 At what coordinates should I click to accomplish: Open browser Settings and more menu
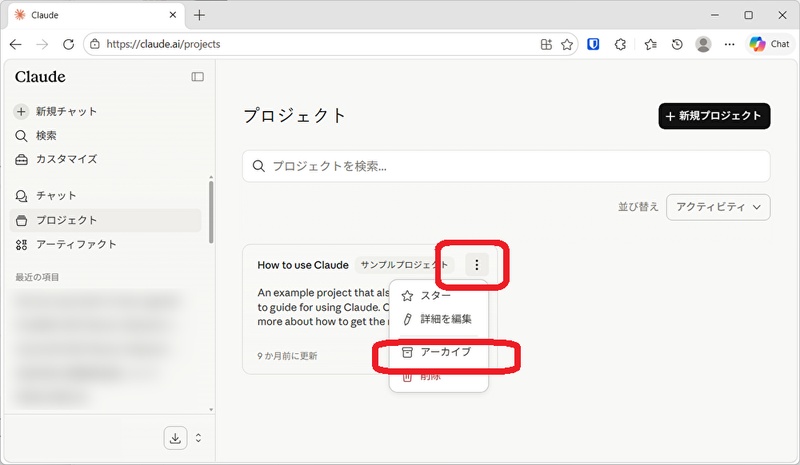click(730, 44)
